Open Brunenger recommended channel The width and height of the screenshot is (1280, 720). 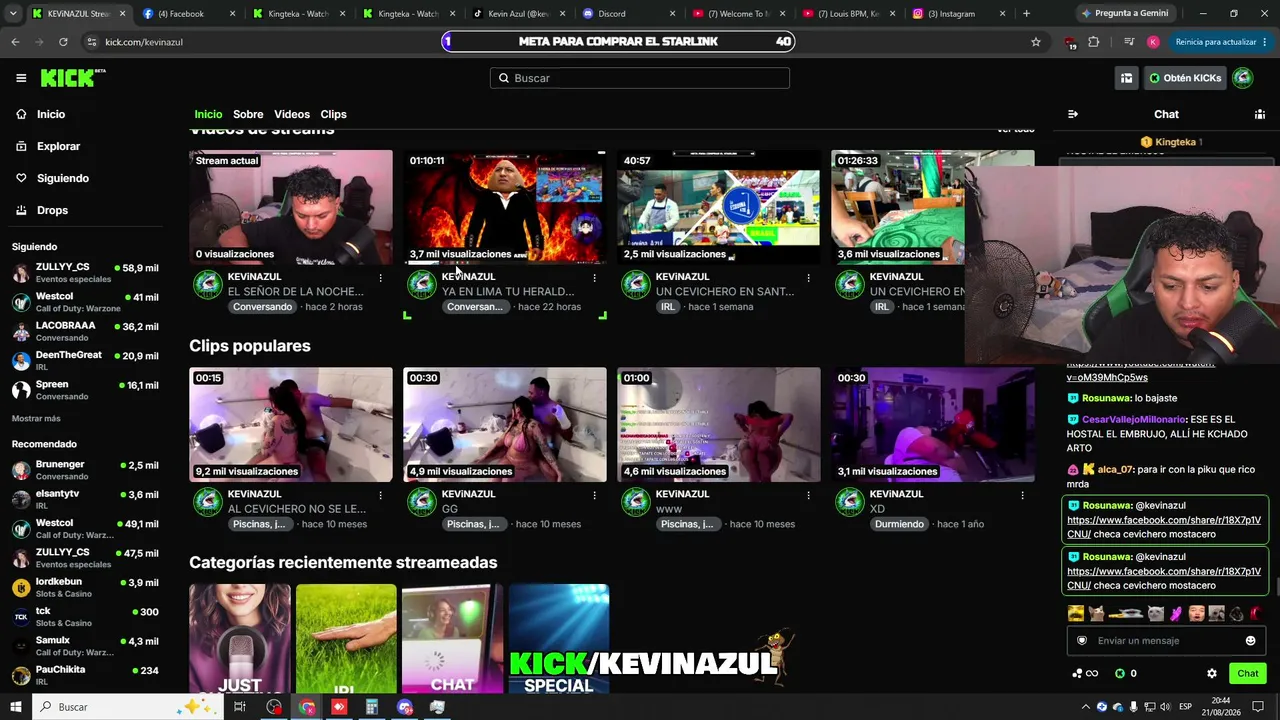coord(86,470)
